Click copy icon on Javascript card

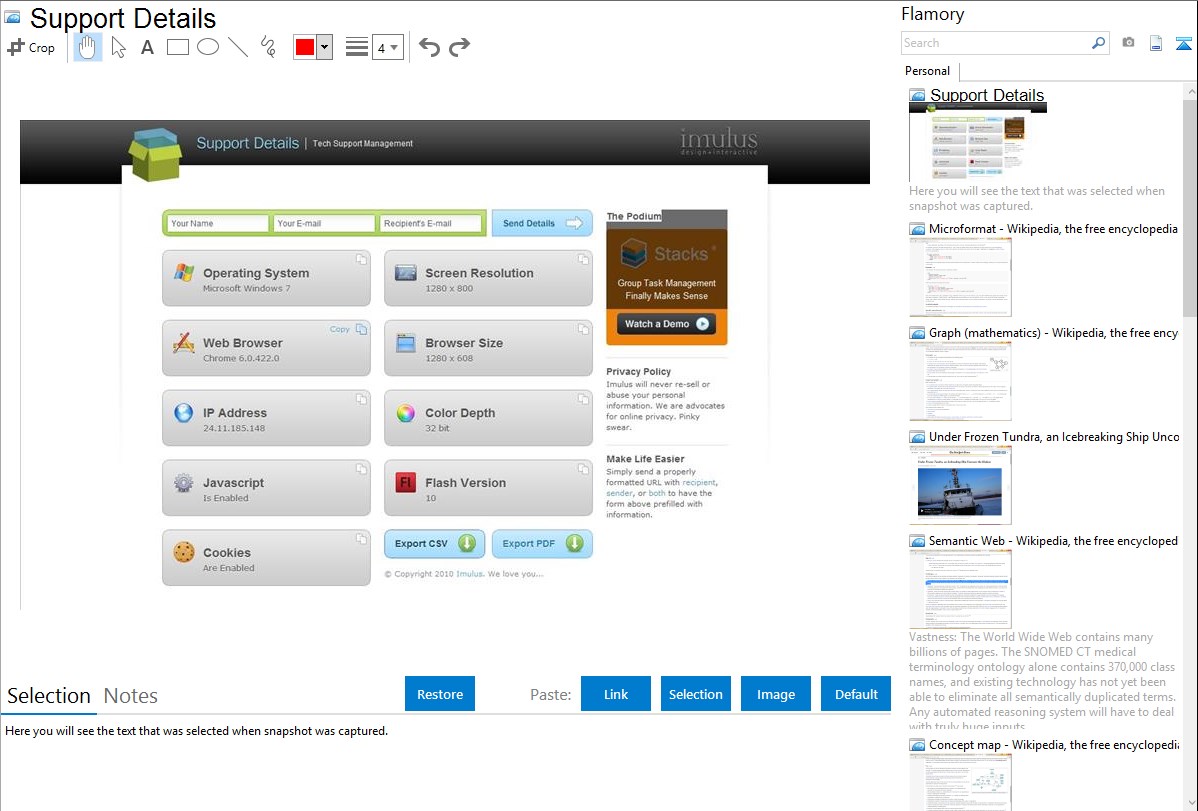click(x=361, y=469)
